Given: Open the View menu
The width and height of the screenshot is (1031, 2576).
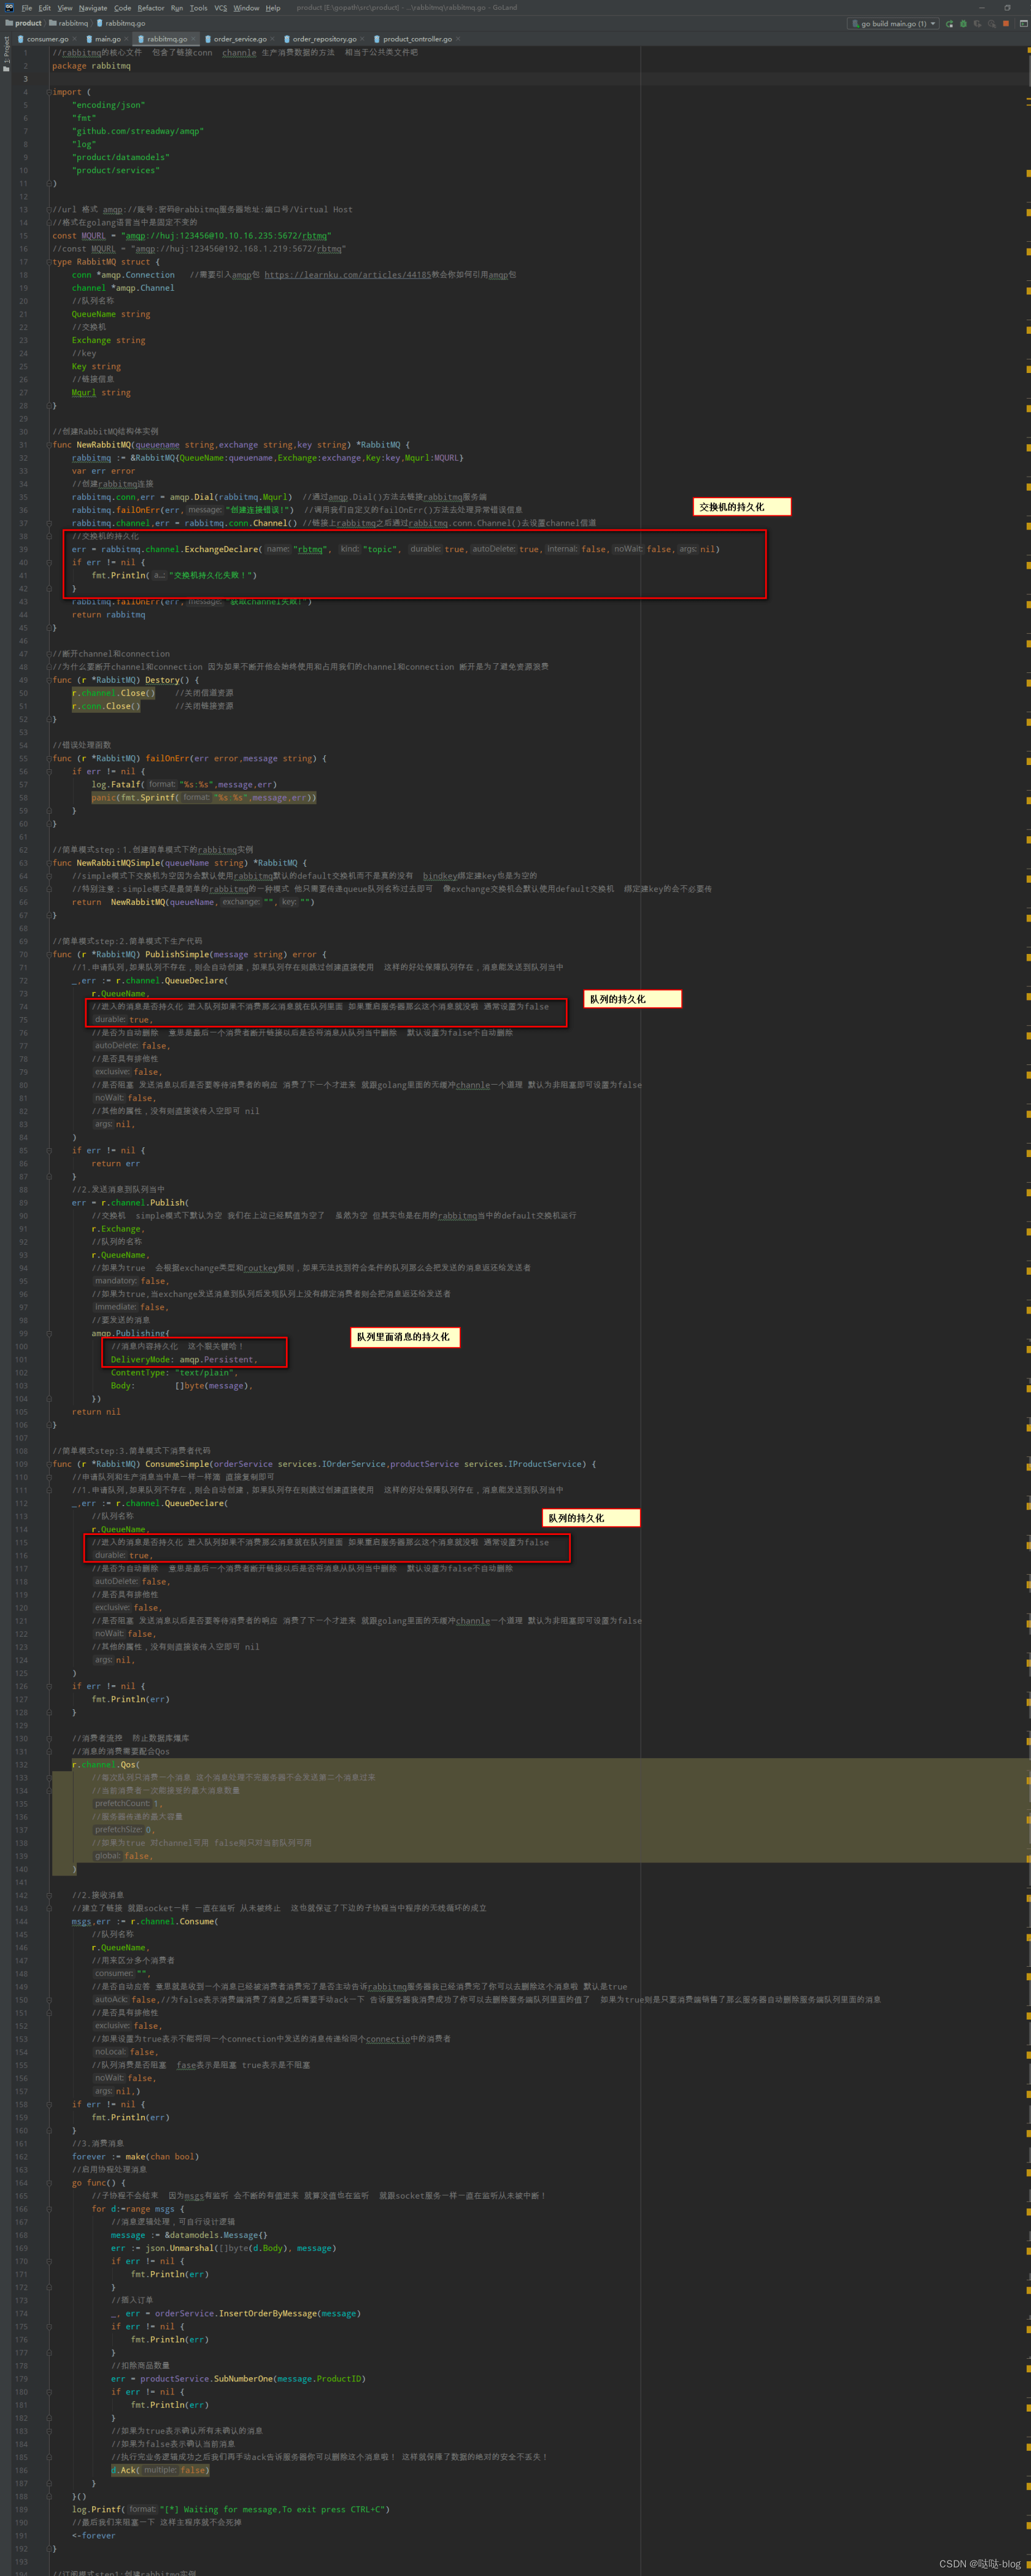Looking at the screenshot, I should (x=65, y=8).
